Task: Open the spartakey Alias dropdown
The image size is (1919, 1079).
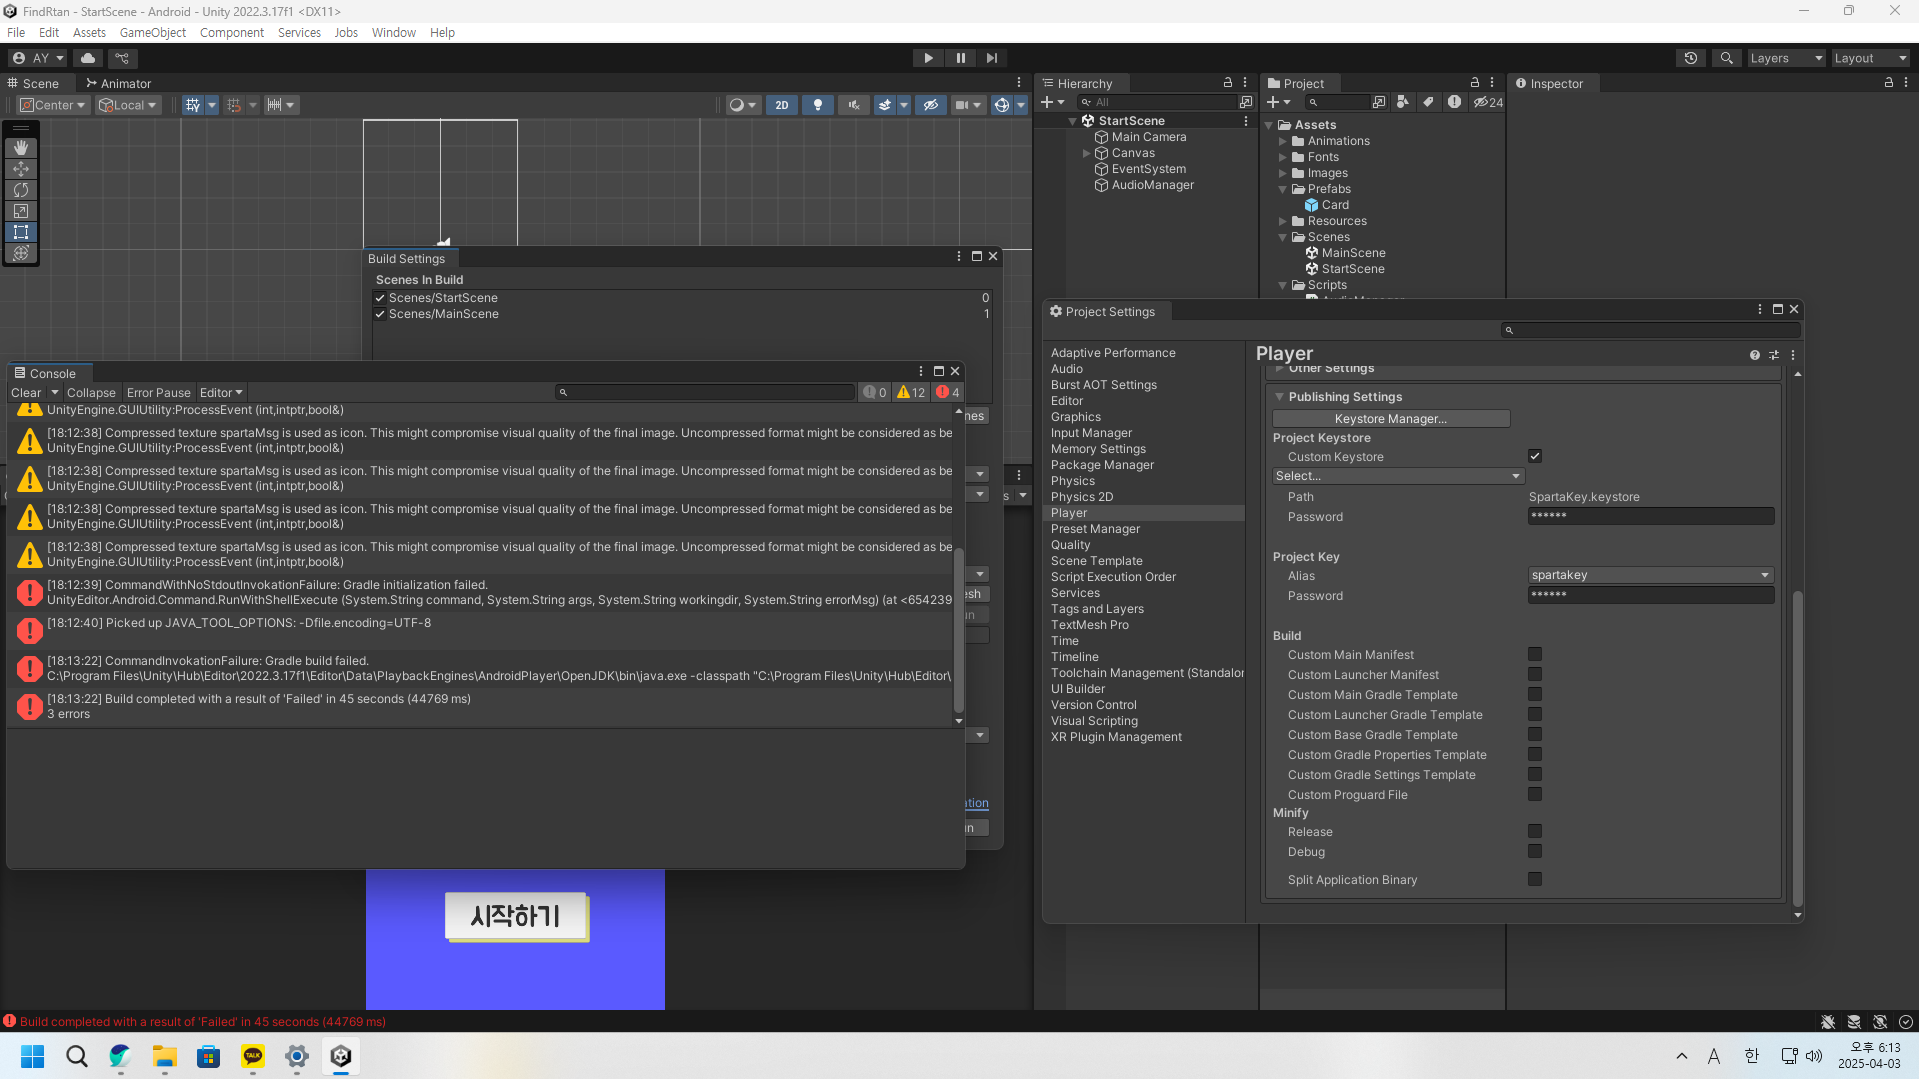Action: pos(1651,575)
